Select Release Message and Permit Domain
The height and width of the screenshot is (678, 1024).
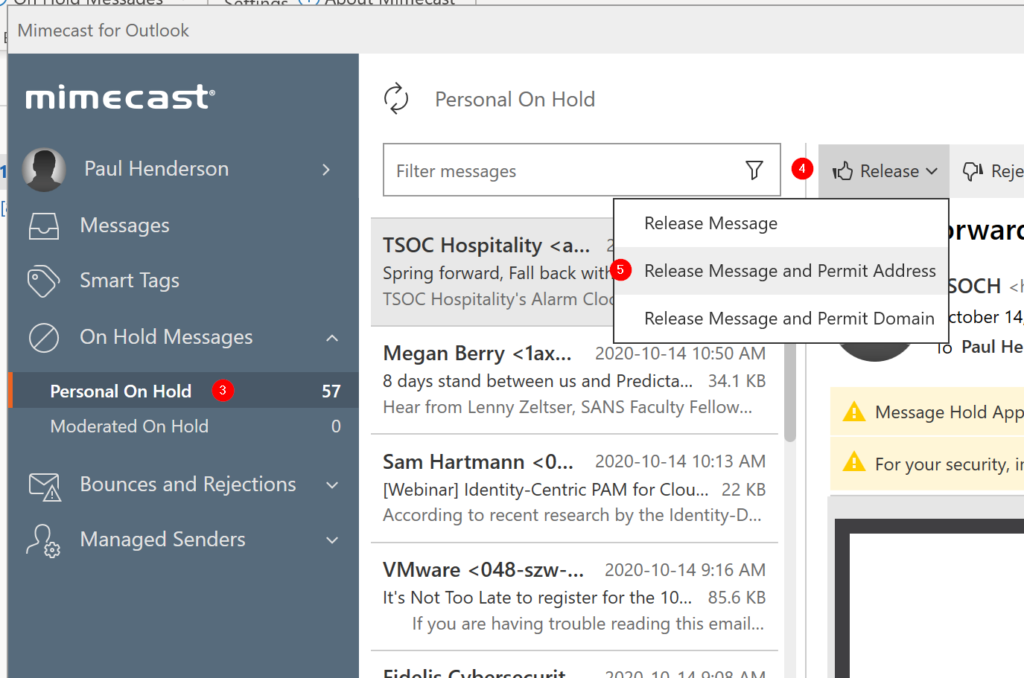click(x=780, y=318)
